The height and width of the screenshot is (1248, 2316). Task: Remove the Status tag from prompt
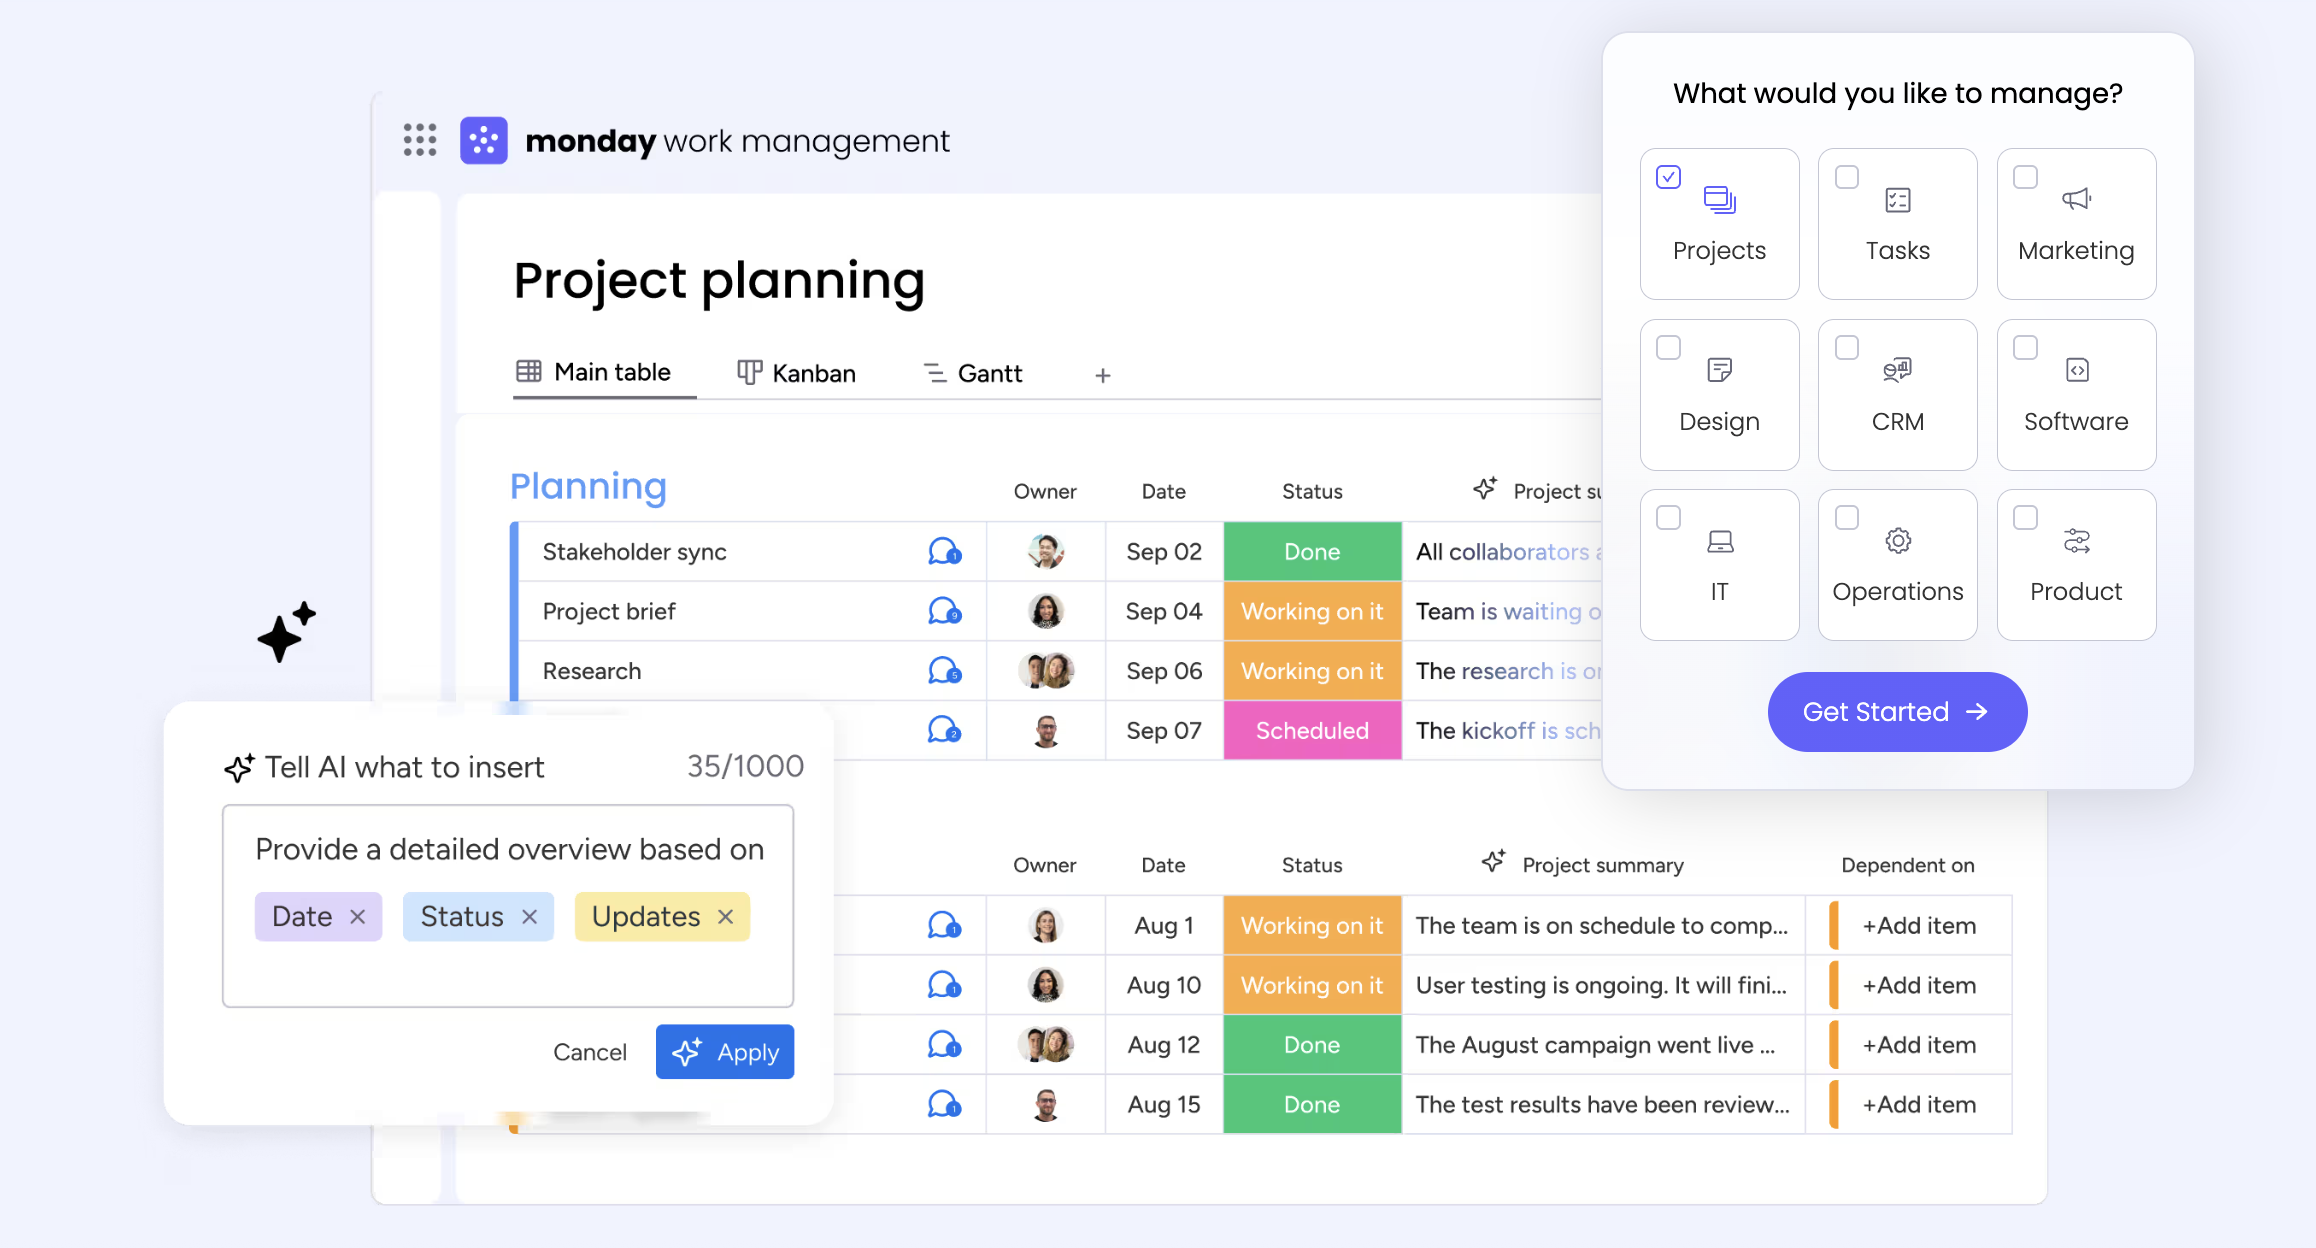pos(530,917)
